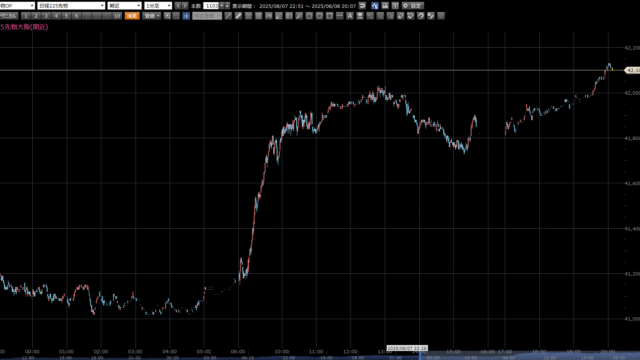The width and height of the screenshot is (640, 360).
Task: Click the bottom timeline range slider handle
Action: [x=420, y=354]
